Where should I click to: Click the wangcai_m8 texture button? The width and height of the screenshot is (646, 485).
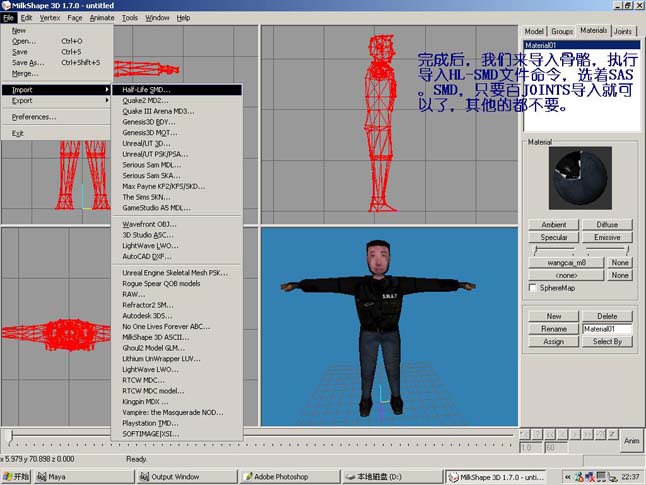[566, 262]
